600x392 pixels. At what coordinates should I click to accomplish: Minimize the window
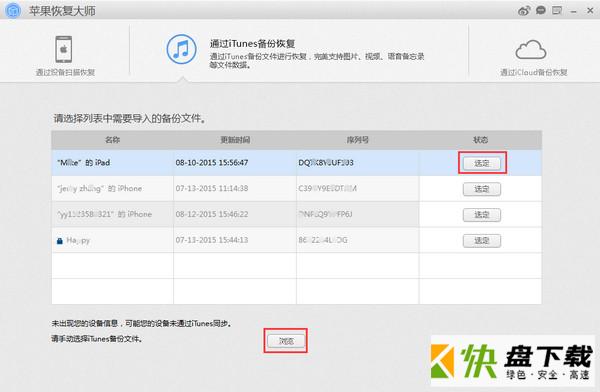tap(573, 11)
